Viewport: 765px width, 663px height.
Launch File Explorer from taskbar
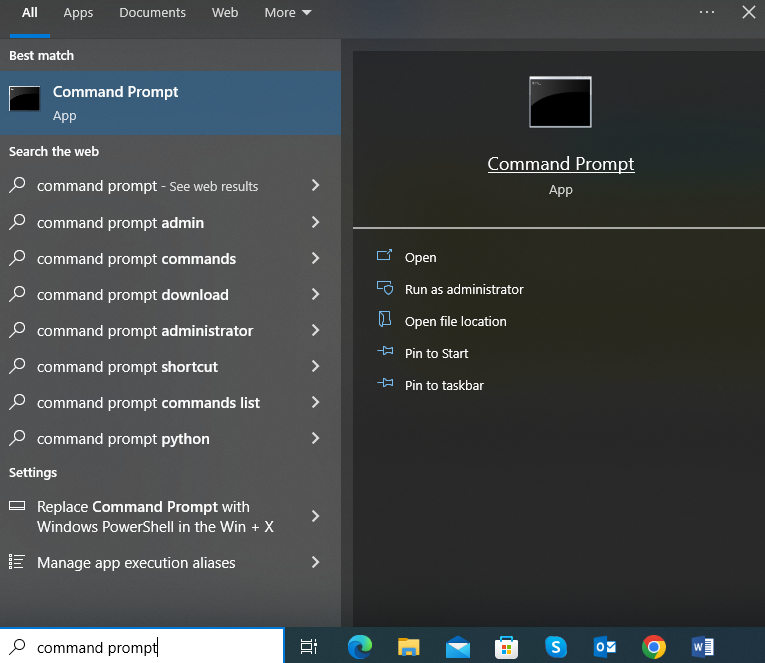coord(408,647)
